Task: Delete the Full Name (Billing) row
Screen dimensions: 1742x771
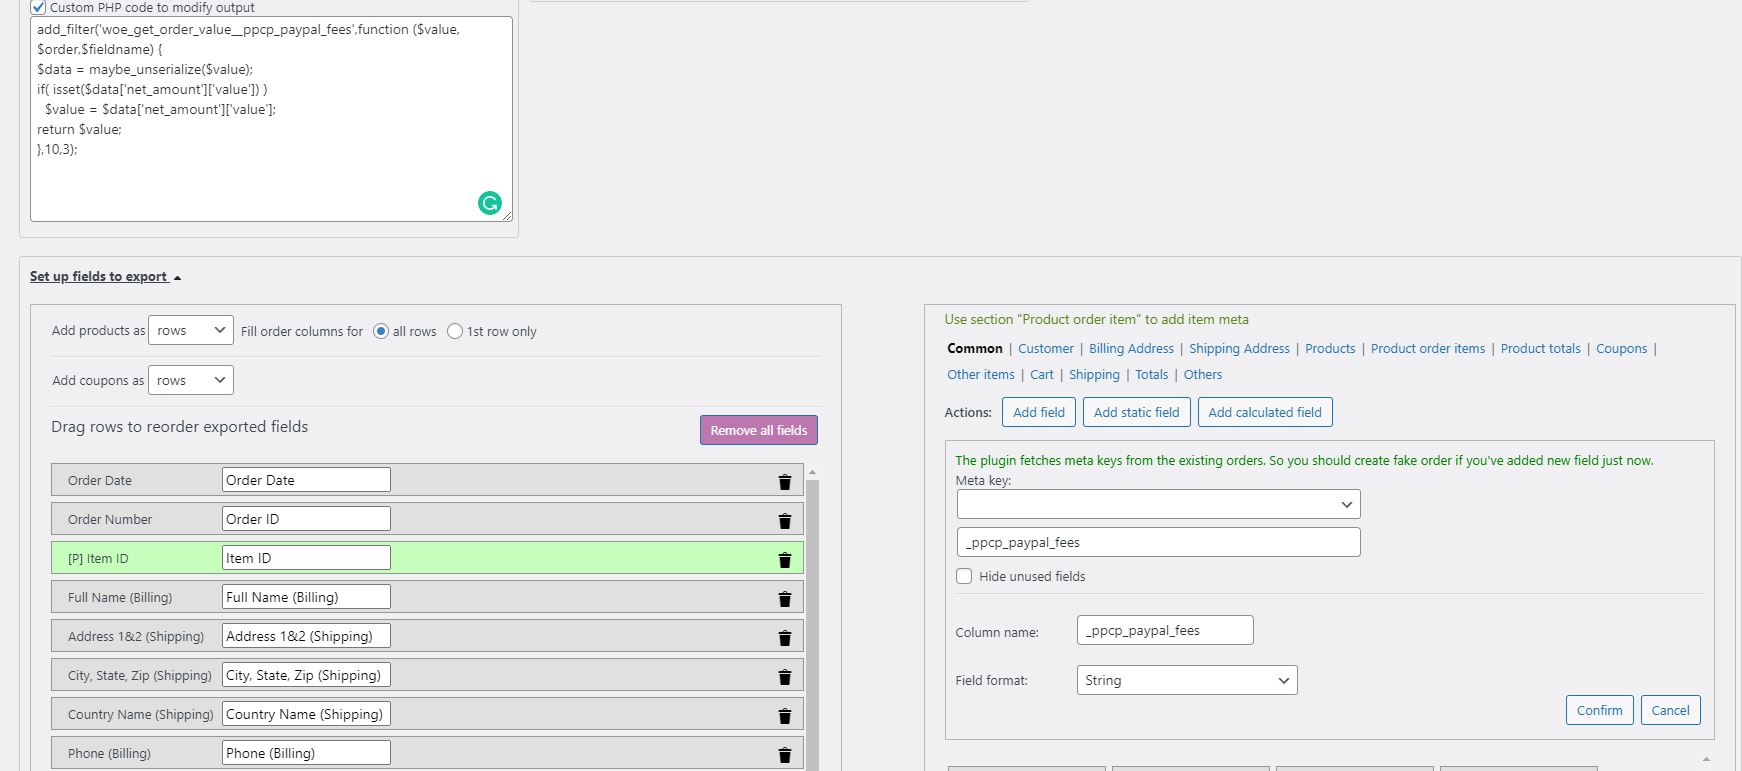Action: [785, 599]
